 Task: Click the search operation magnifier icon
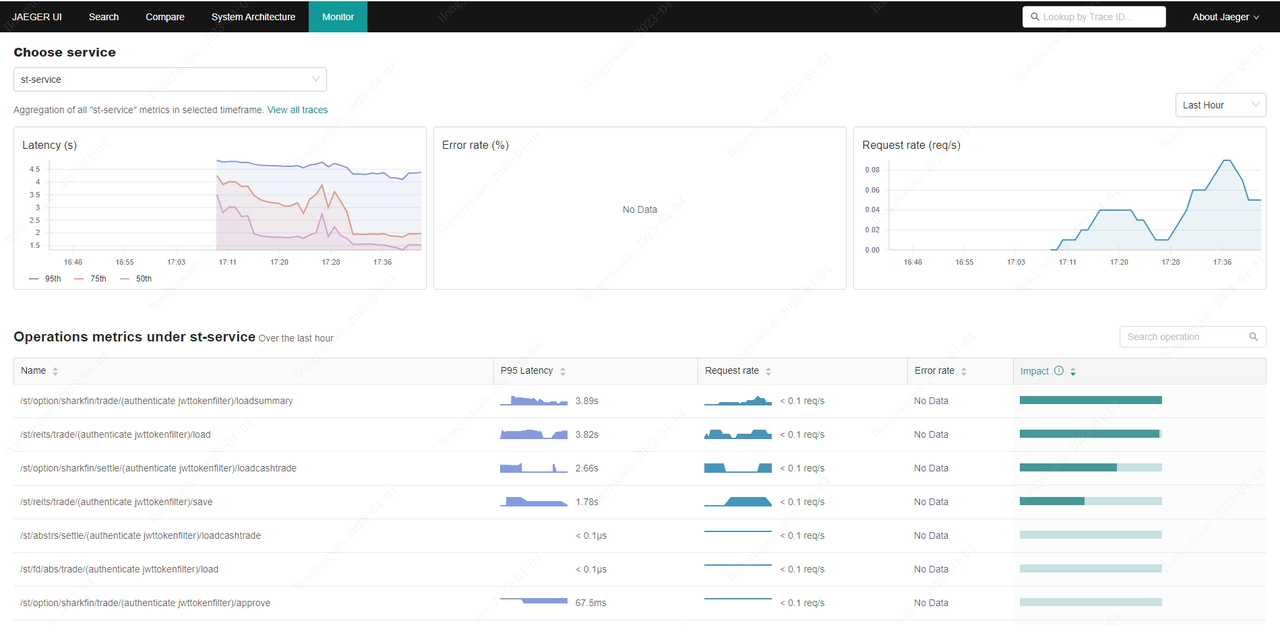1254,337
